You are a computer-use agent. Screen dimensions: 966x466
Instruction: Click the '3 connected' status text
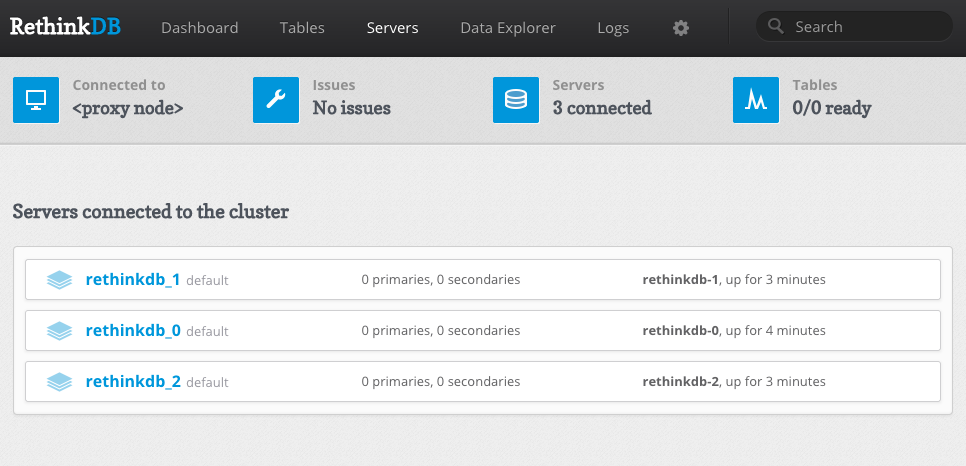coord(602,108)
